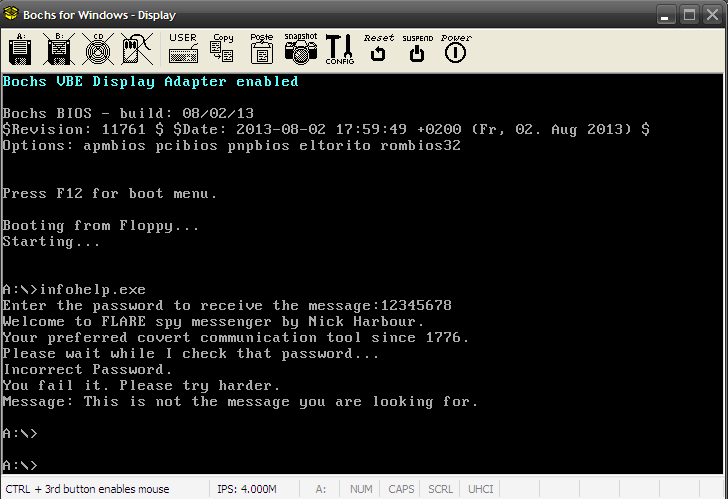Viewport: 728px width, 499px height.
Task: Click 'Press F12 for boot menu.' line
Action: (x=110, y=194)
